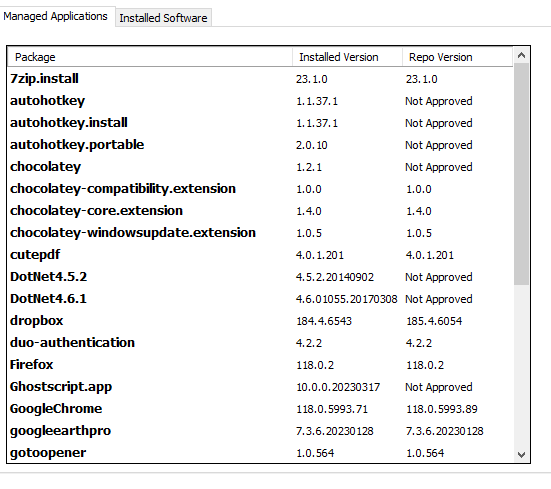551x489 pixels.
Task: Select the GoogleChrome package row
Action: point(260,409)
